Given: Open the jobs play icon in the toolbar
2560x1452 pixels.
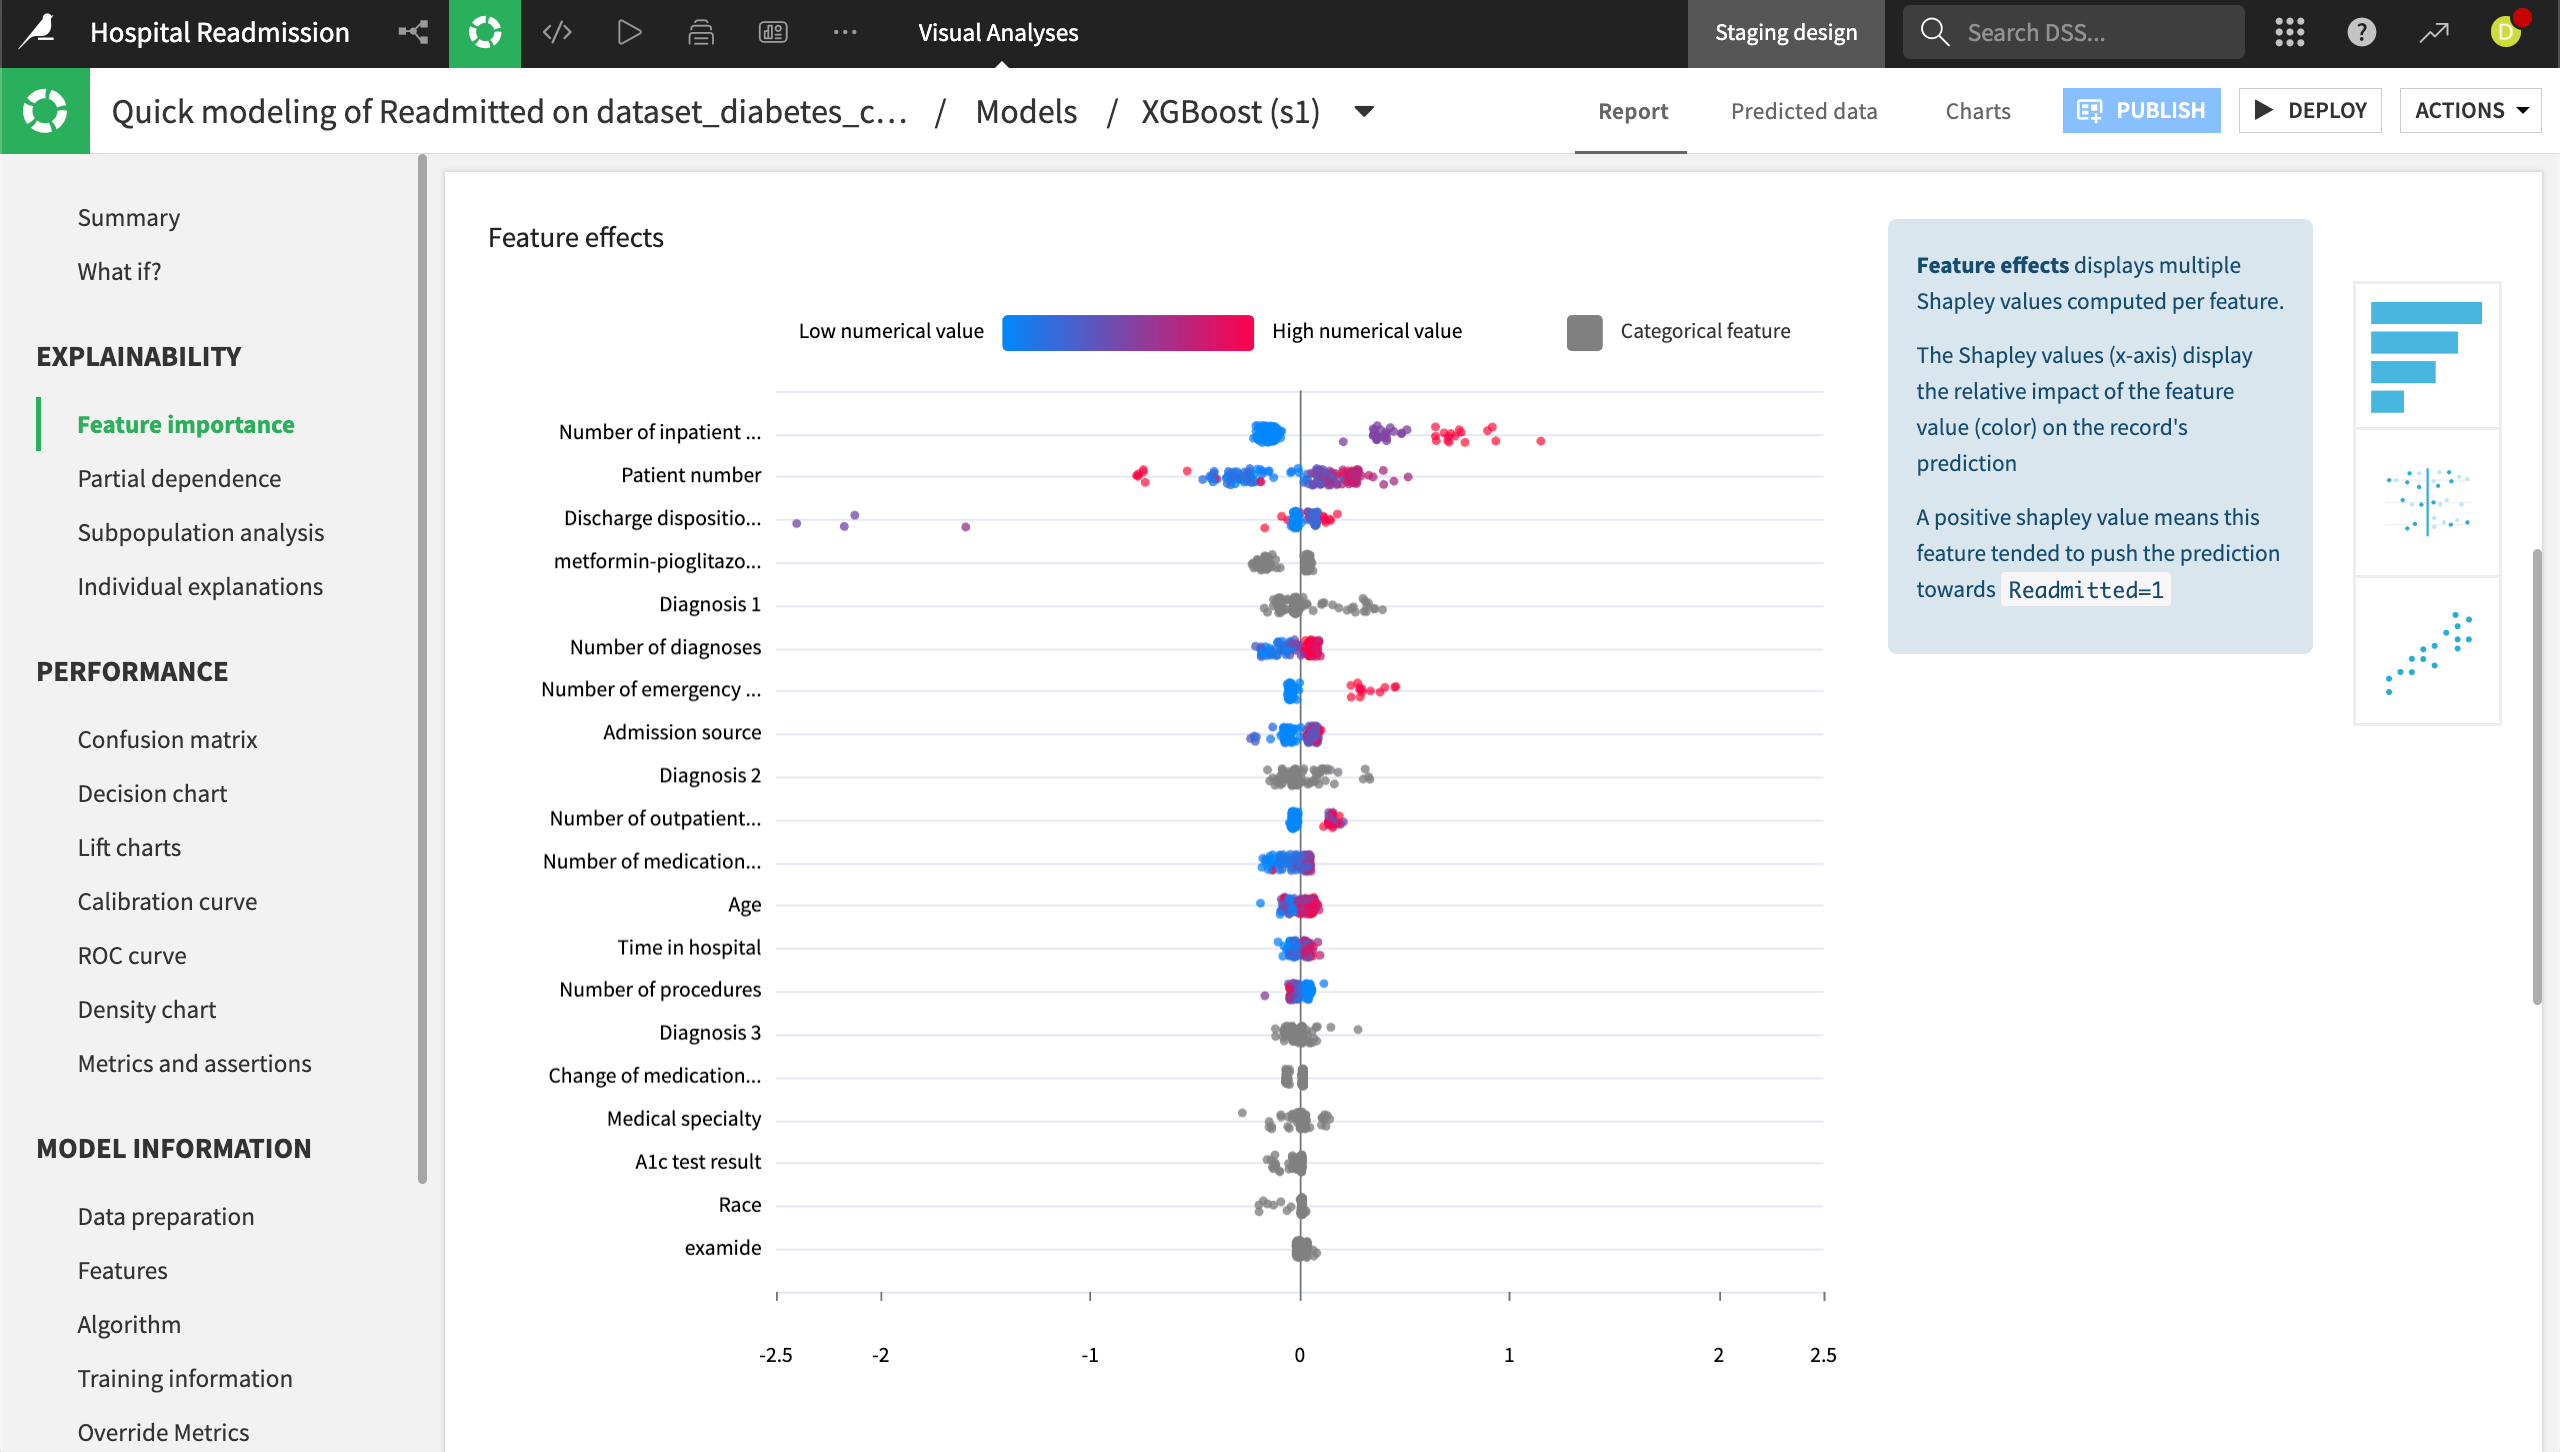Looking at the screenshot, I should coord(629,32).
